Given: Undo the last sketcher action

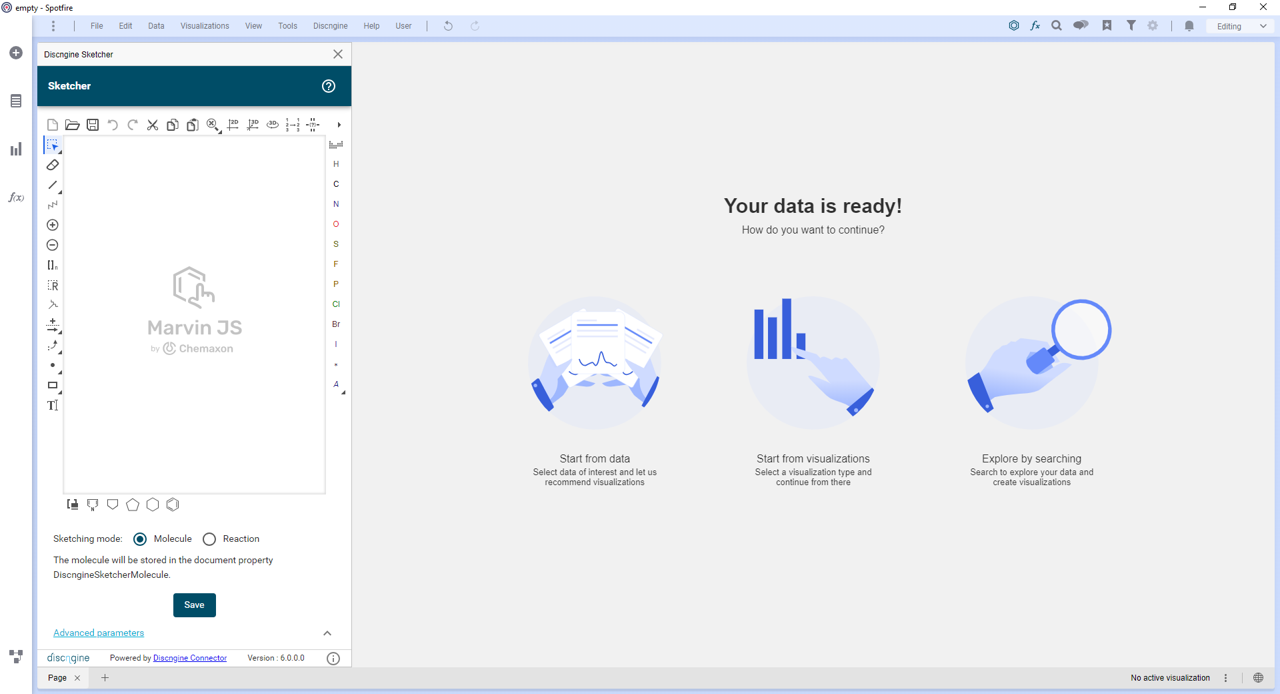Looking at the screenshot, I should coord(113,125).
